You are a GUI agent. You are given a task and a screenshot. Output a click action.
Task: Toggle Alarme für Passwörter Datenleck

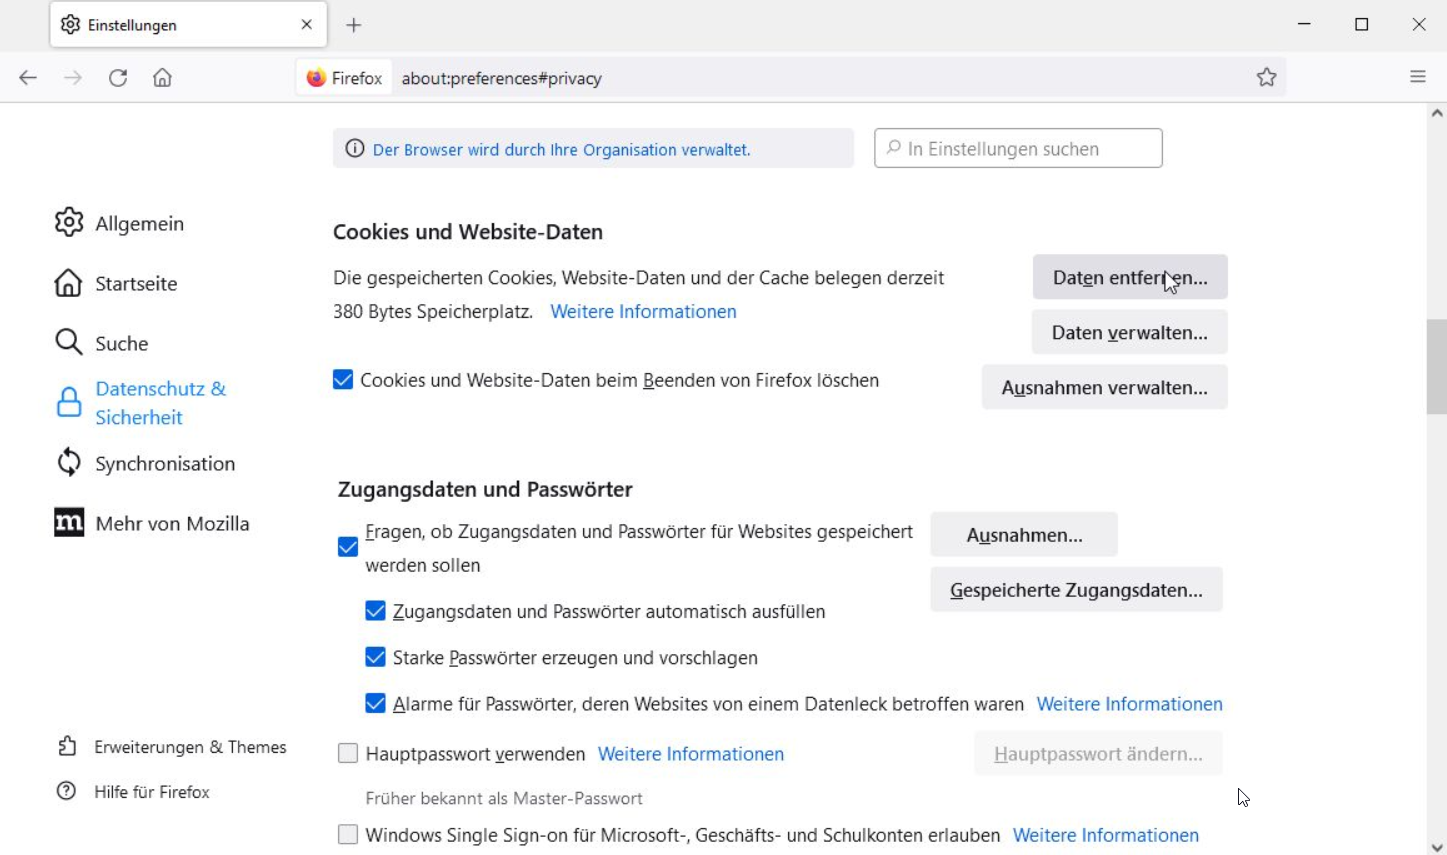[x=376, y=703]
